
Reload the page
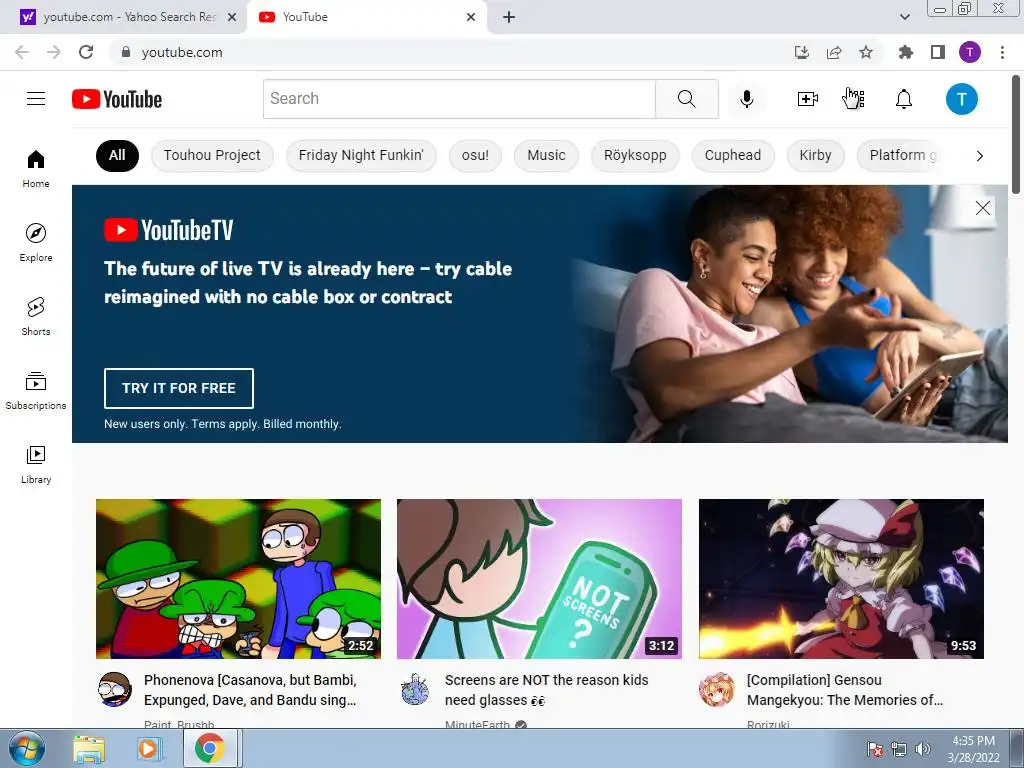click(86, 52)
